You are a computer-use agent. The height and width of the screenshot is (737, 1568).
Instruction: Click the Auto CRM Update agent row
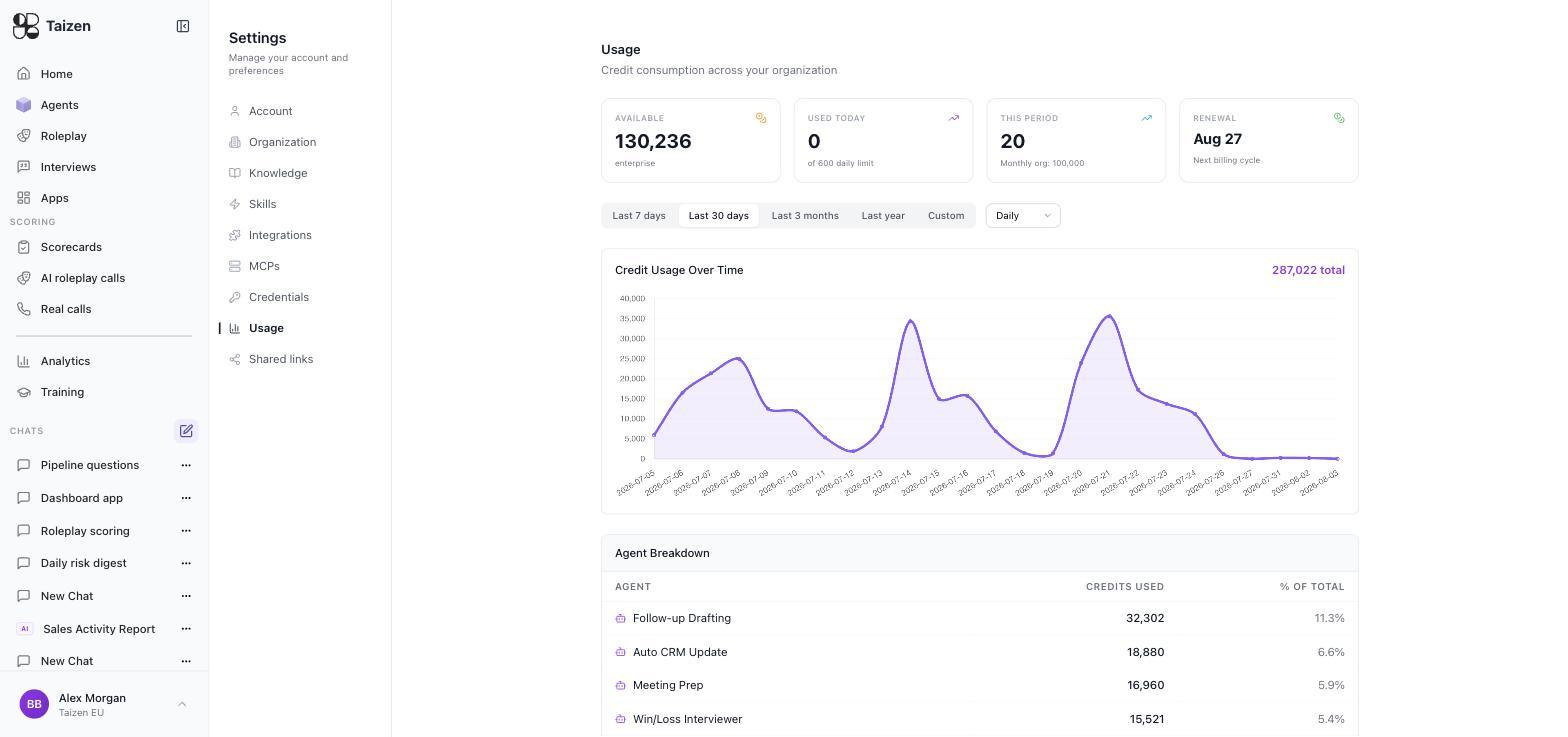(x=980, y=652)
